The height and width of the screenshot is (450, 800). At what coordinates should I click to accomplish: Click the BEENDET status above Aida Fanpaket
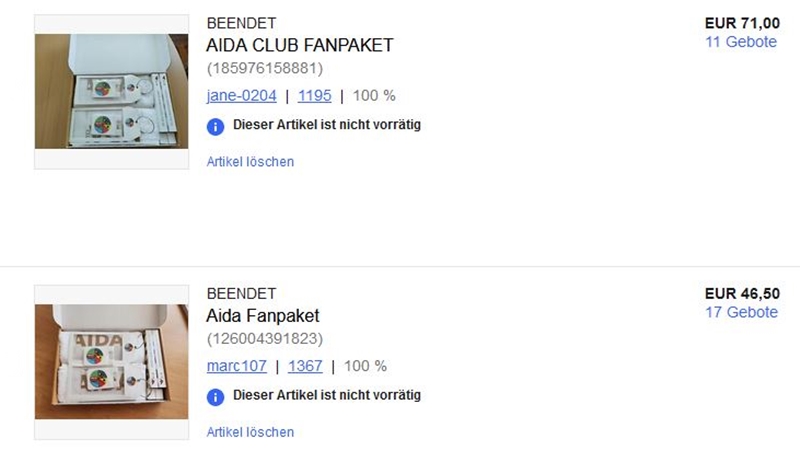[x=241, y=294]
